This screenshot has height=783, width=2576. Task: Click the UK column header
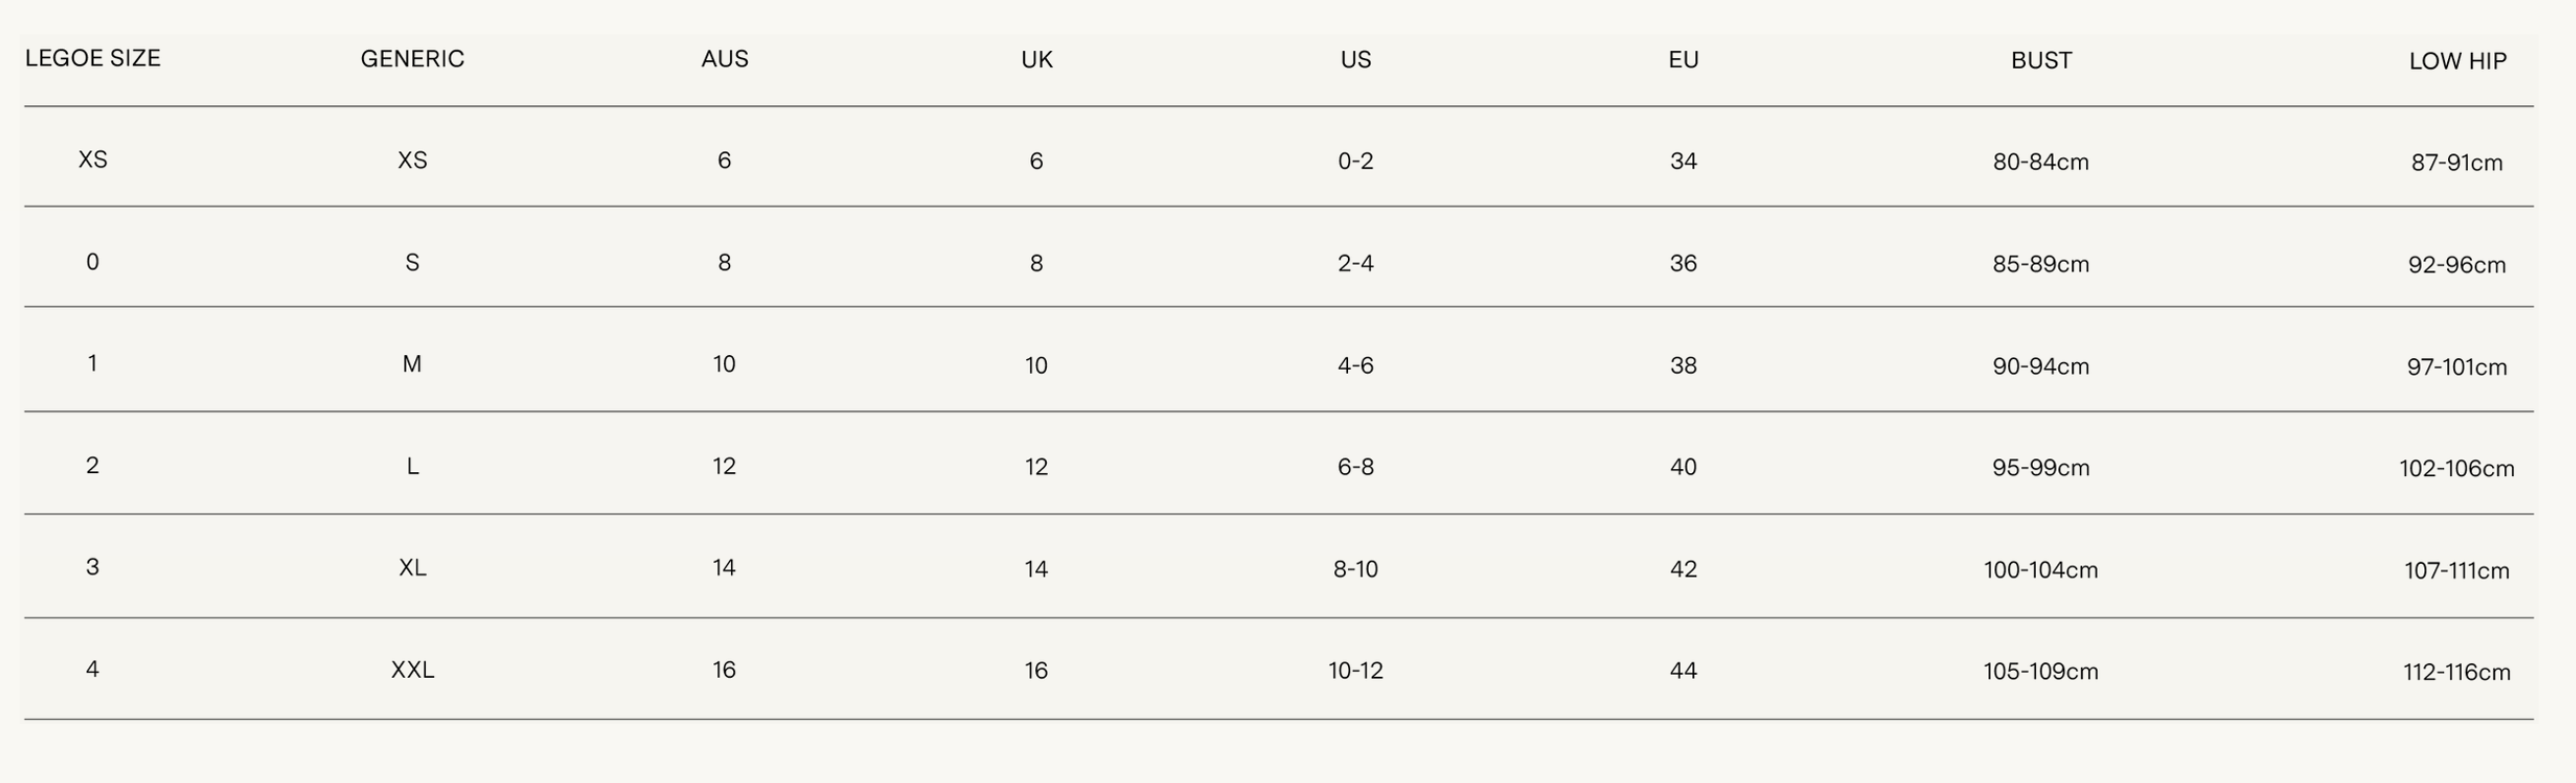coord(1037,60)
